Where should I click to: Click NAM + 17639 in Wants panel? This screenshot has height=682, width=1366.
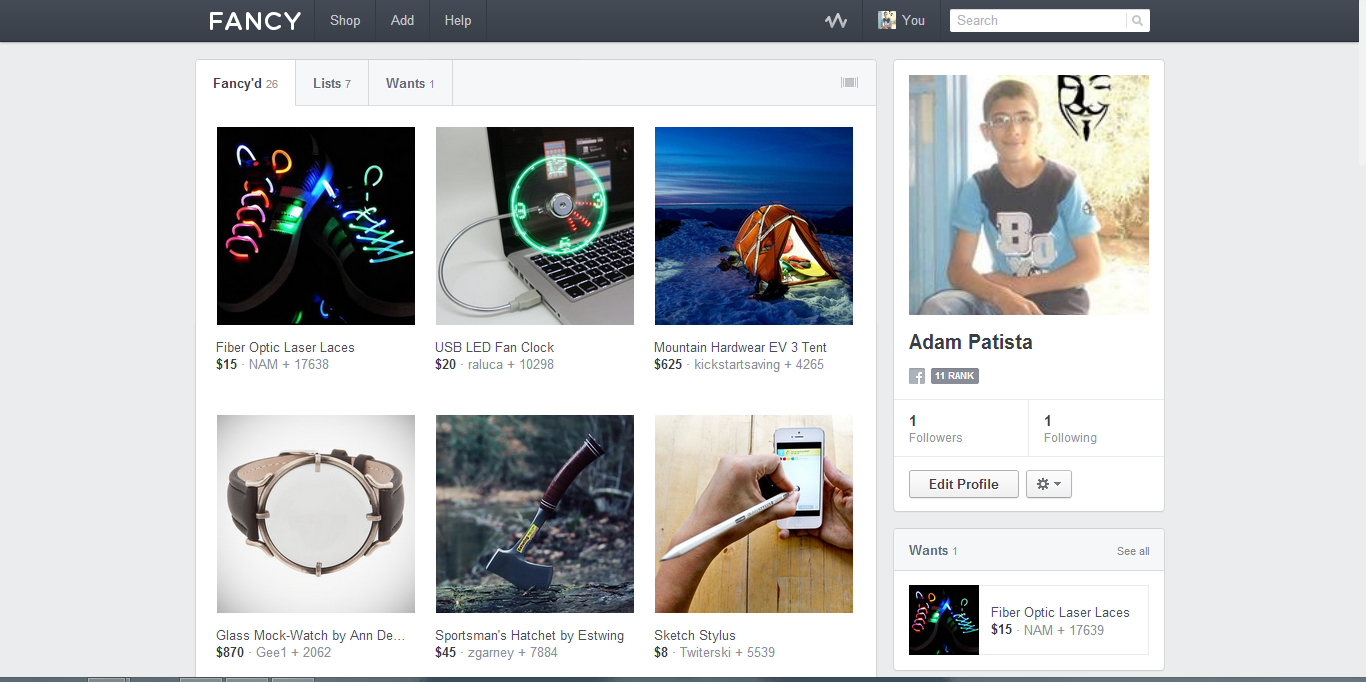point(1064,630)
